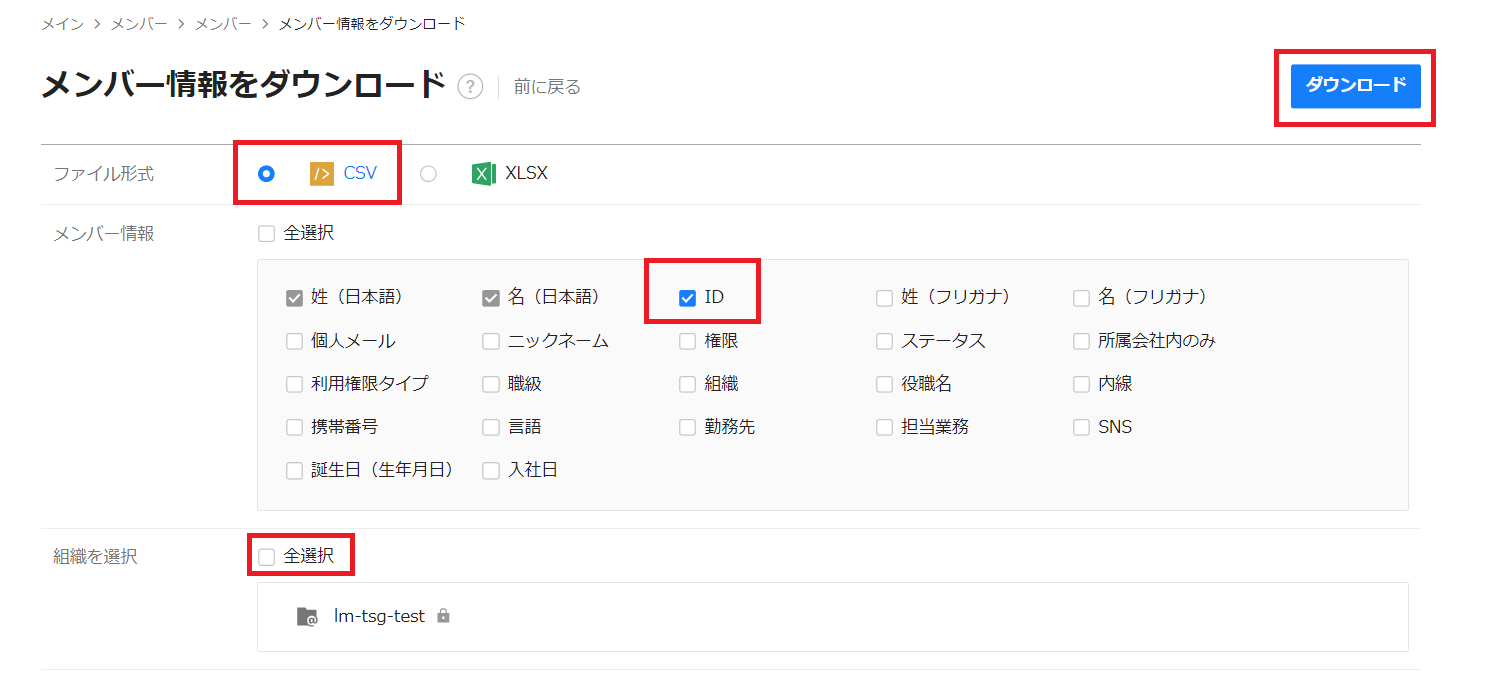This screenshot has height=694, width=1489.
Task: Go to メイン in breadcrumb
Action: [62, 23]
